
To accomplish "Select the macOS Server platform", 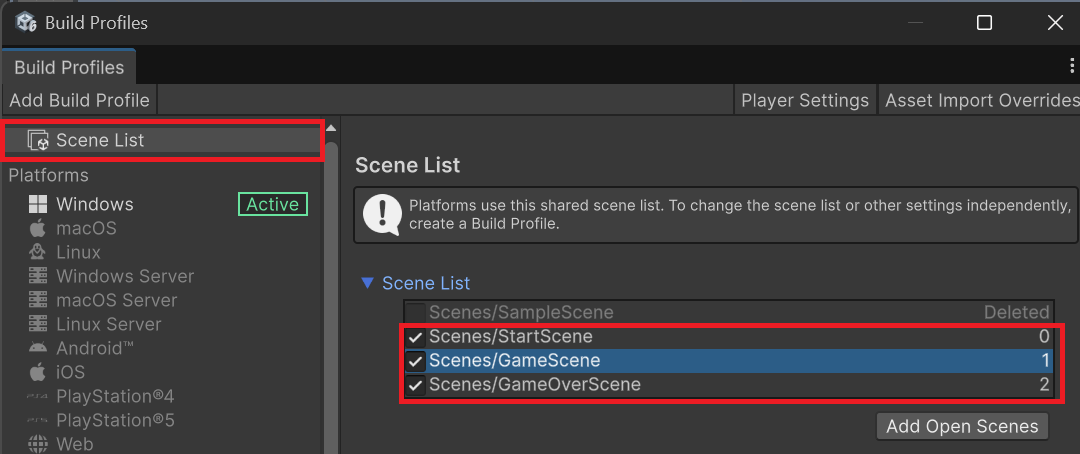I will 117,300.
